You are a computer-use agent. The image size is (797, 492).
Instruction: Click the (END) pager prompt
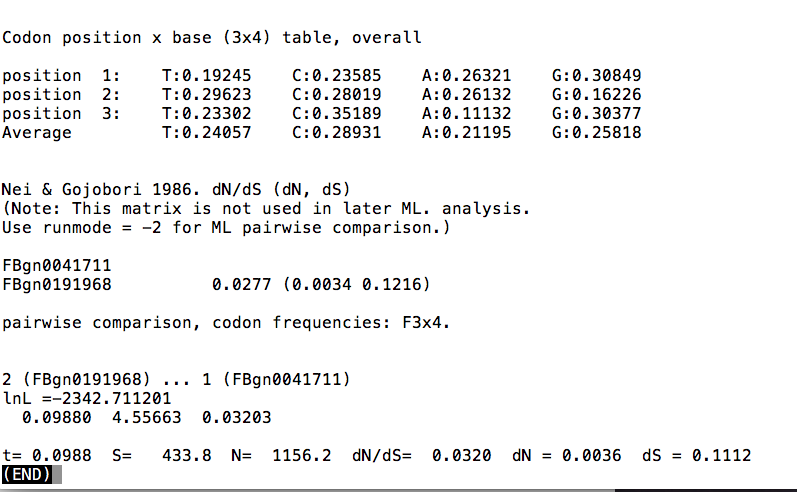[32, 474]
